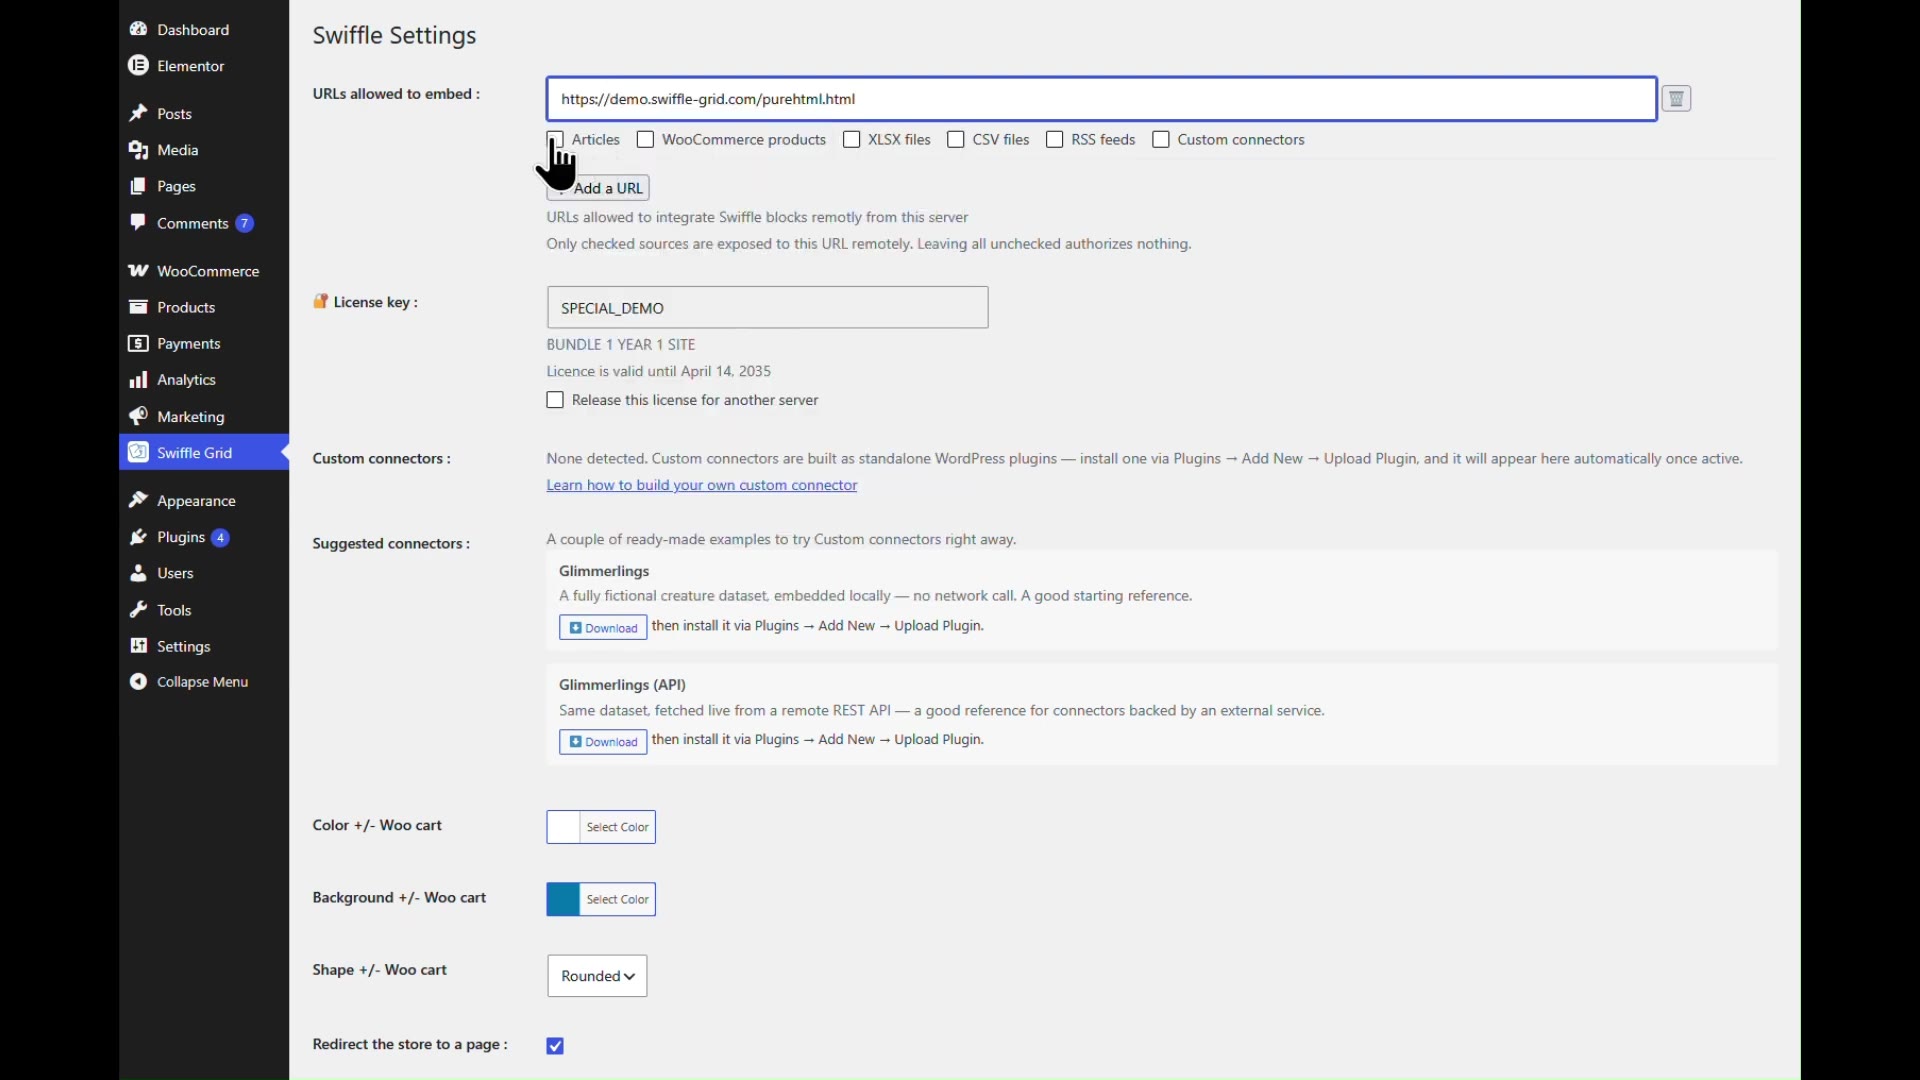Enable the RSS feeds checkbox
This screenshot has width=1920, height=1080.
click(x=1055, y=140)
